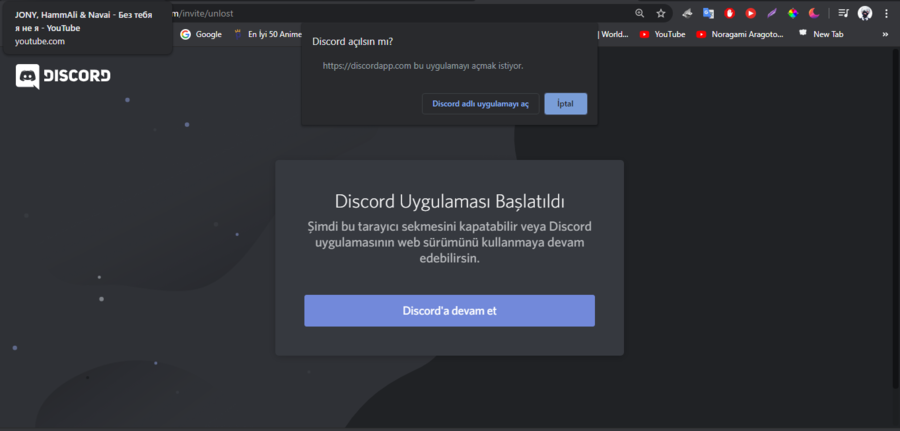Open the YouTube bookmark

[663, 34]
